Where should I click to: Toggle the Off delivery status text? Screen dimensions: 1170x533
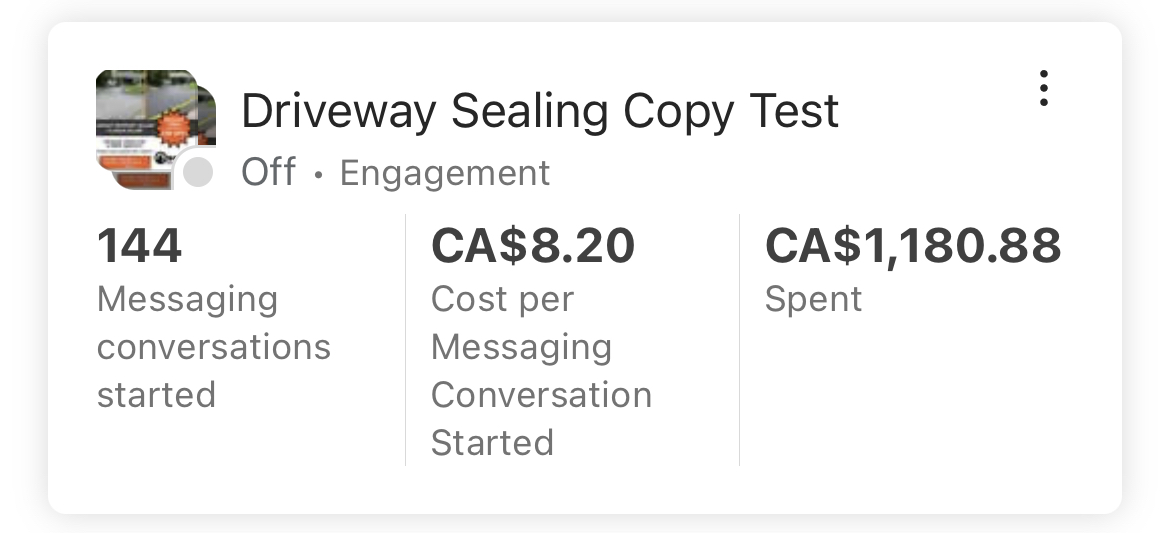coord(268,172)
